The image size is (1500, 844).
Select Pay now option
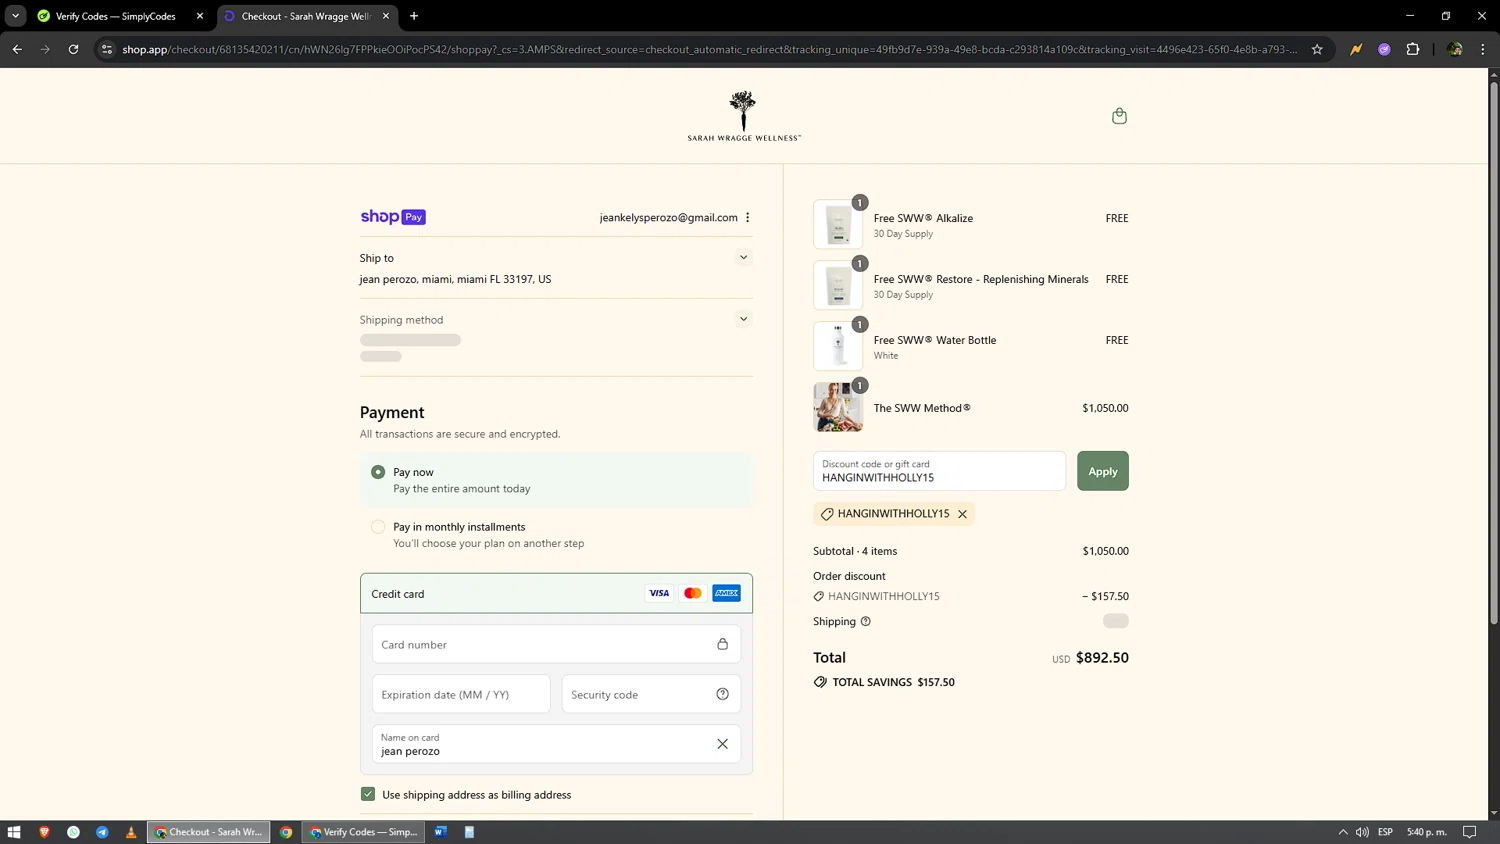[378, 472]
